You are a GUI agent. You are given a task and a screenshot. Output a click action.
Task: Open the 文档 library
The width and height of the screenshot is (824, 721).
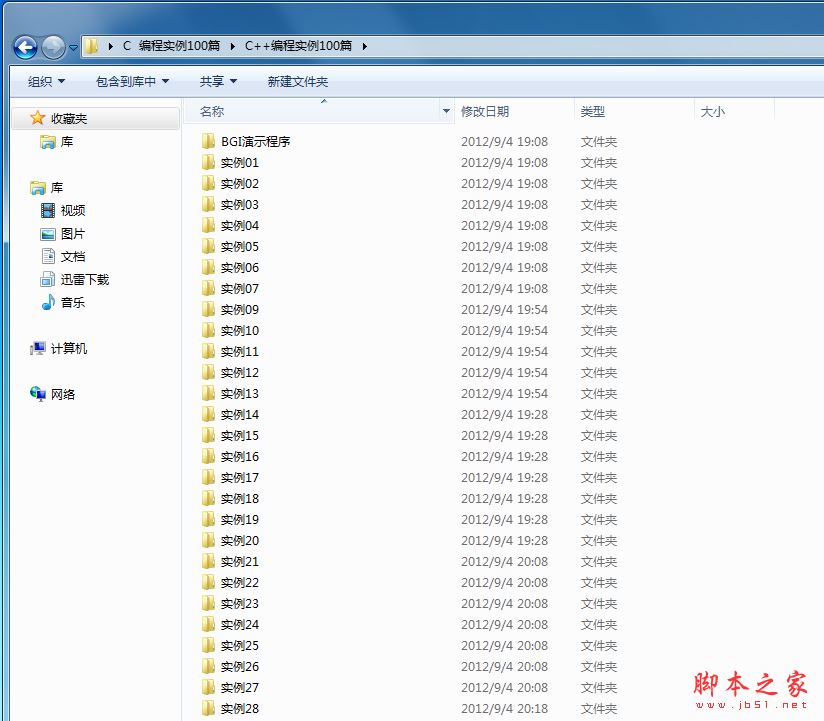(x=63, y=256)
